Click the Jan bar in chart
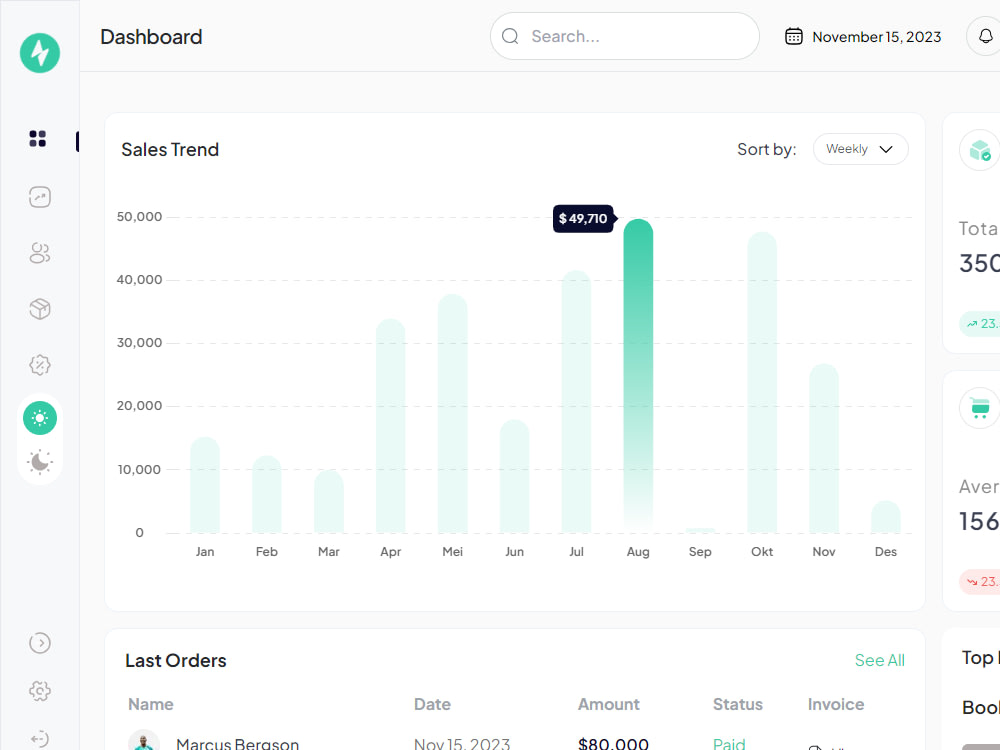 (205, 485)
